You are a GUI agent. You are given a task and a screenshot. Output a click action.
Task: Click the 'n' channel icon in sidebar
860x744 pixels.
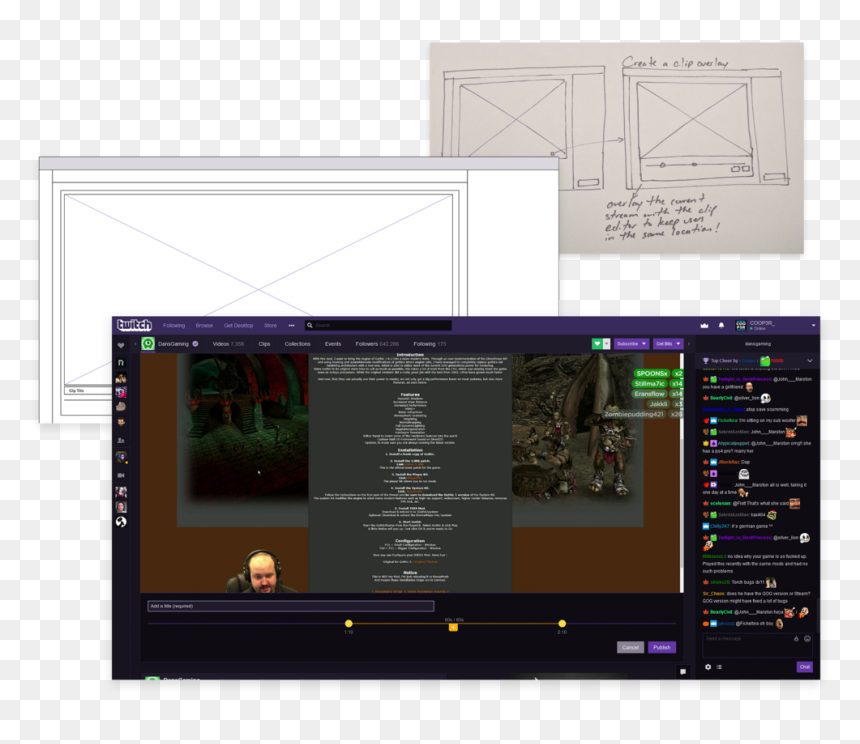pos(121,363)
